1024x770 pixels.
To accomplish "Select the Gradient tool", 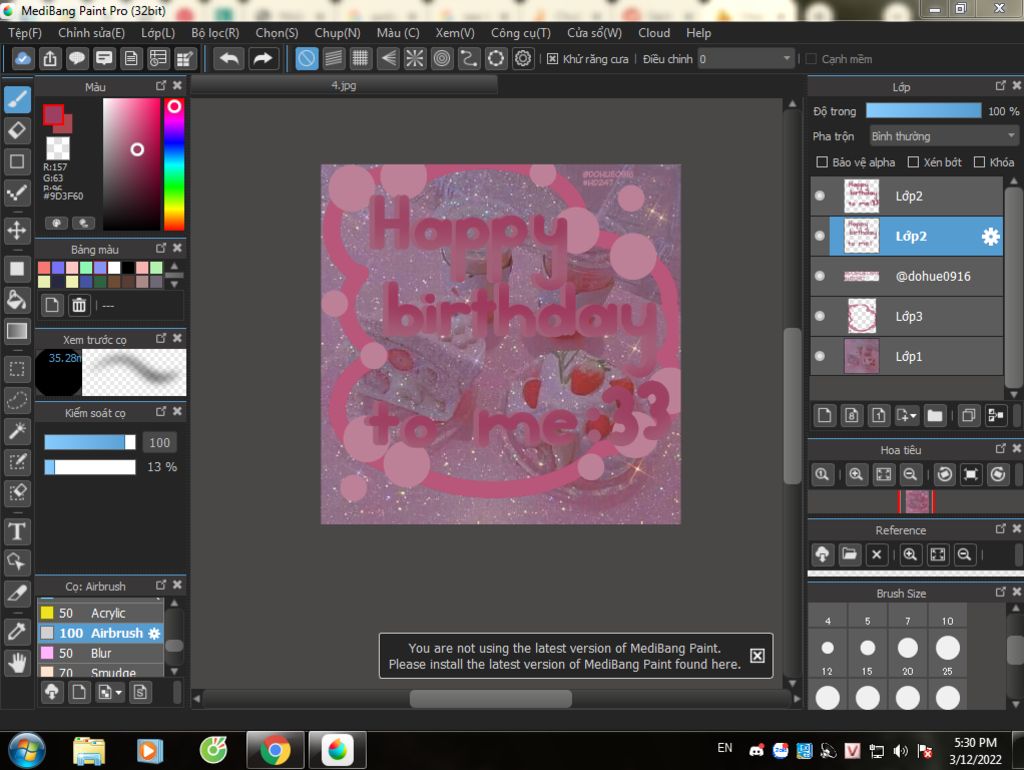I will pos(18,331).
